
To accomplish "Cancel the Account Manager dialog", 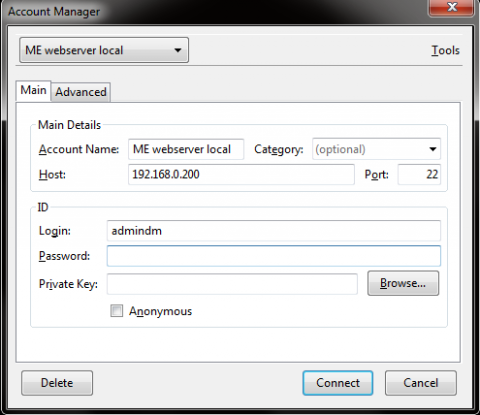I will [x=421, y=383].
